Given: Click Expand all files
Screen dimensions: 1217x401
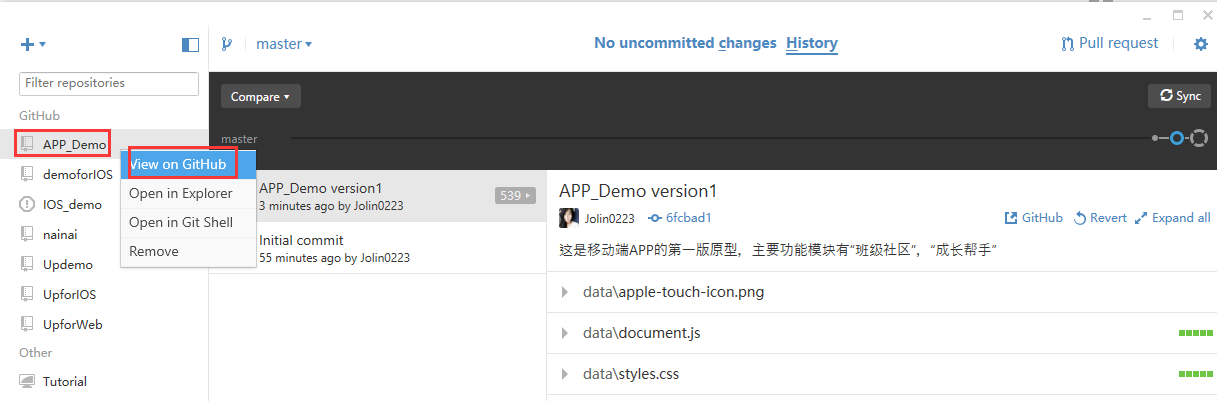Looking at the screenshot, I should [x=1173, y=218].
